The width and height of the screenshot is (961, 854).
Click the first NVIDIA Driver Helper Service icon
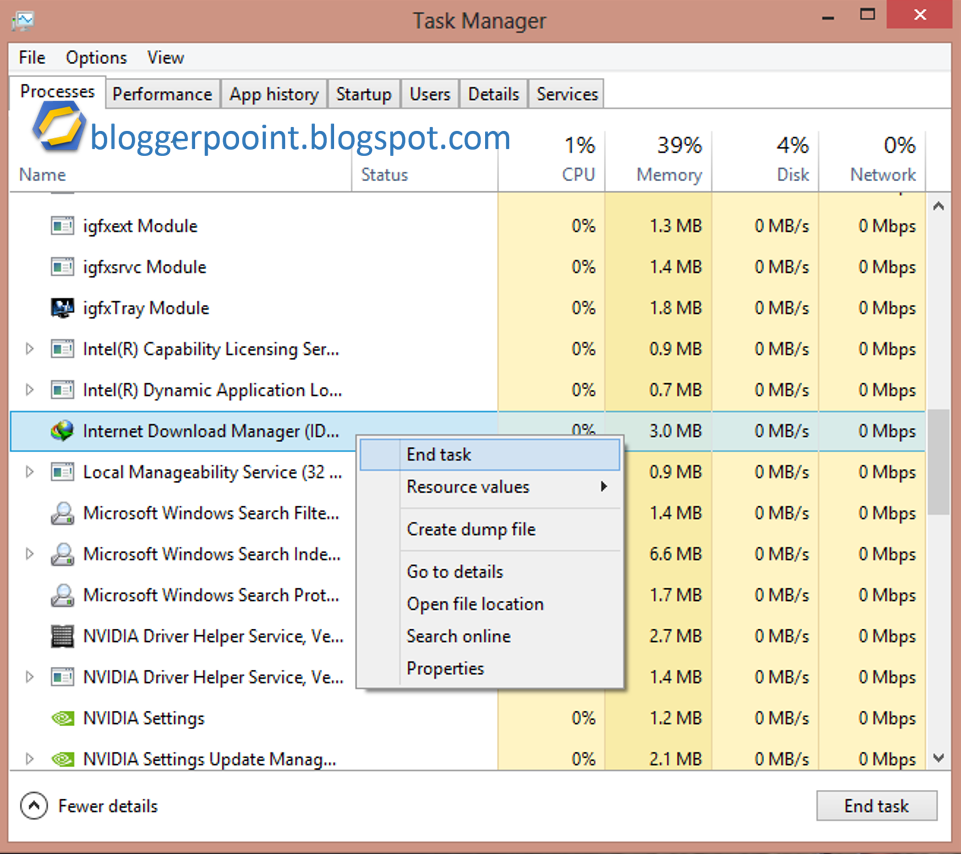tap(62, 636)
